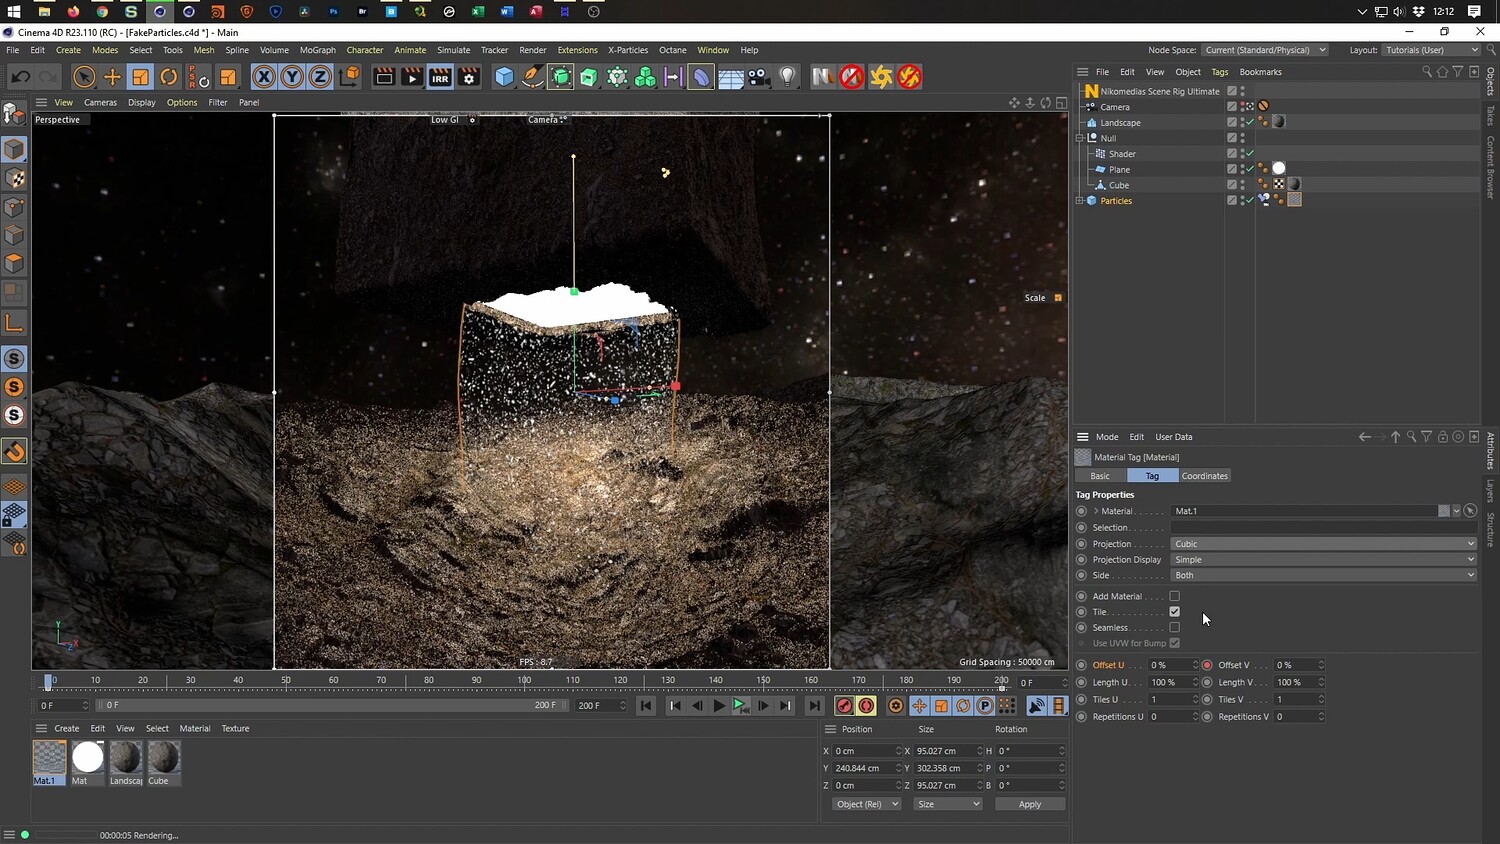Uncheck the Tile checkbox
Screen dimensions: 1500x844
coord(1174,612)
